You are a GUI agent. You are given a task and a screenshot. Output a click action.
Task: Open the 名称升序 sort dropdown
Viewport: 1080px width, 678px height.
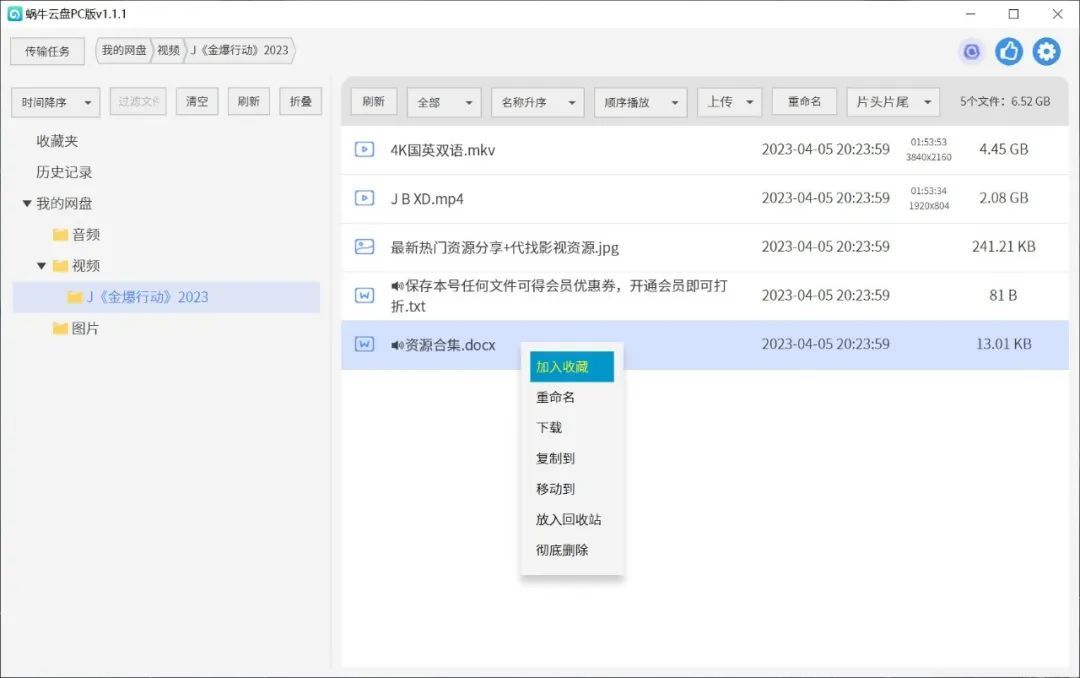coord(538,103)
